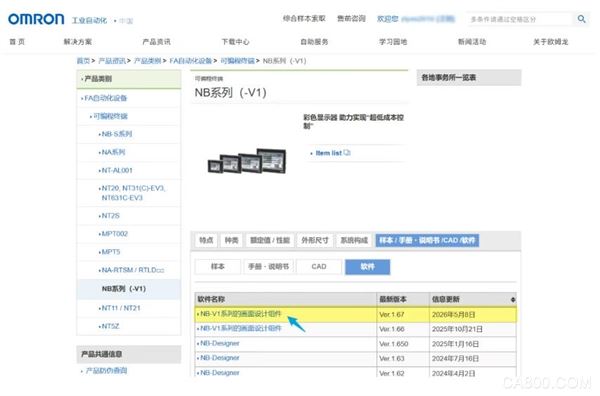
Task: Open MPT5 in the sidebar
Action: [111, 252]
